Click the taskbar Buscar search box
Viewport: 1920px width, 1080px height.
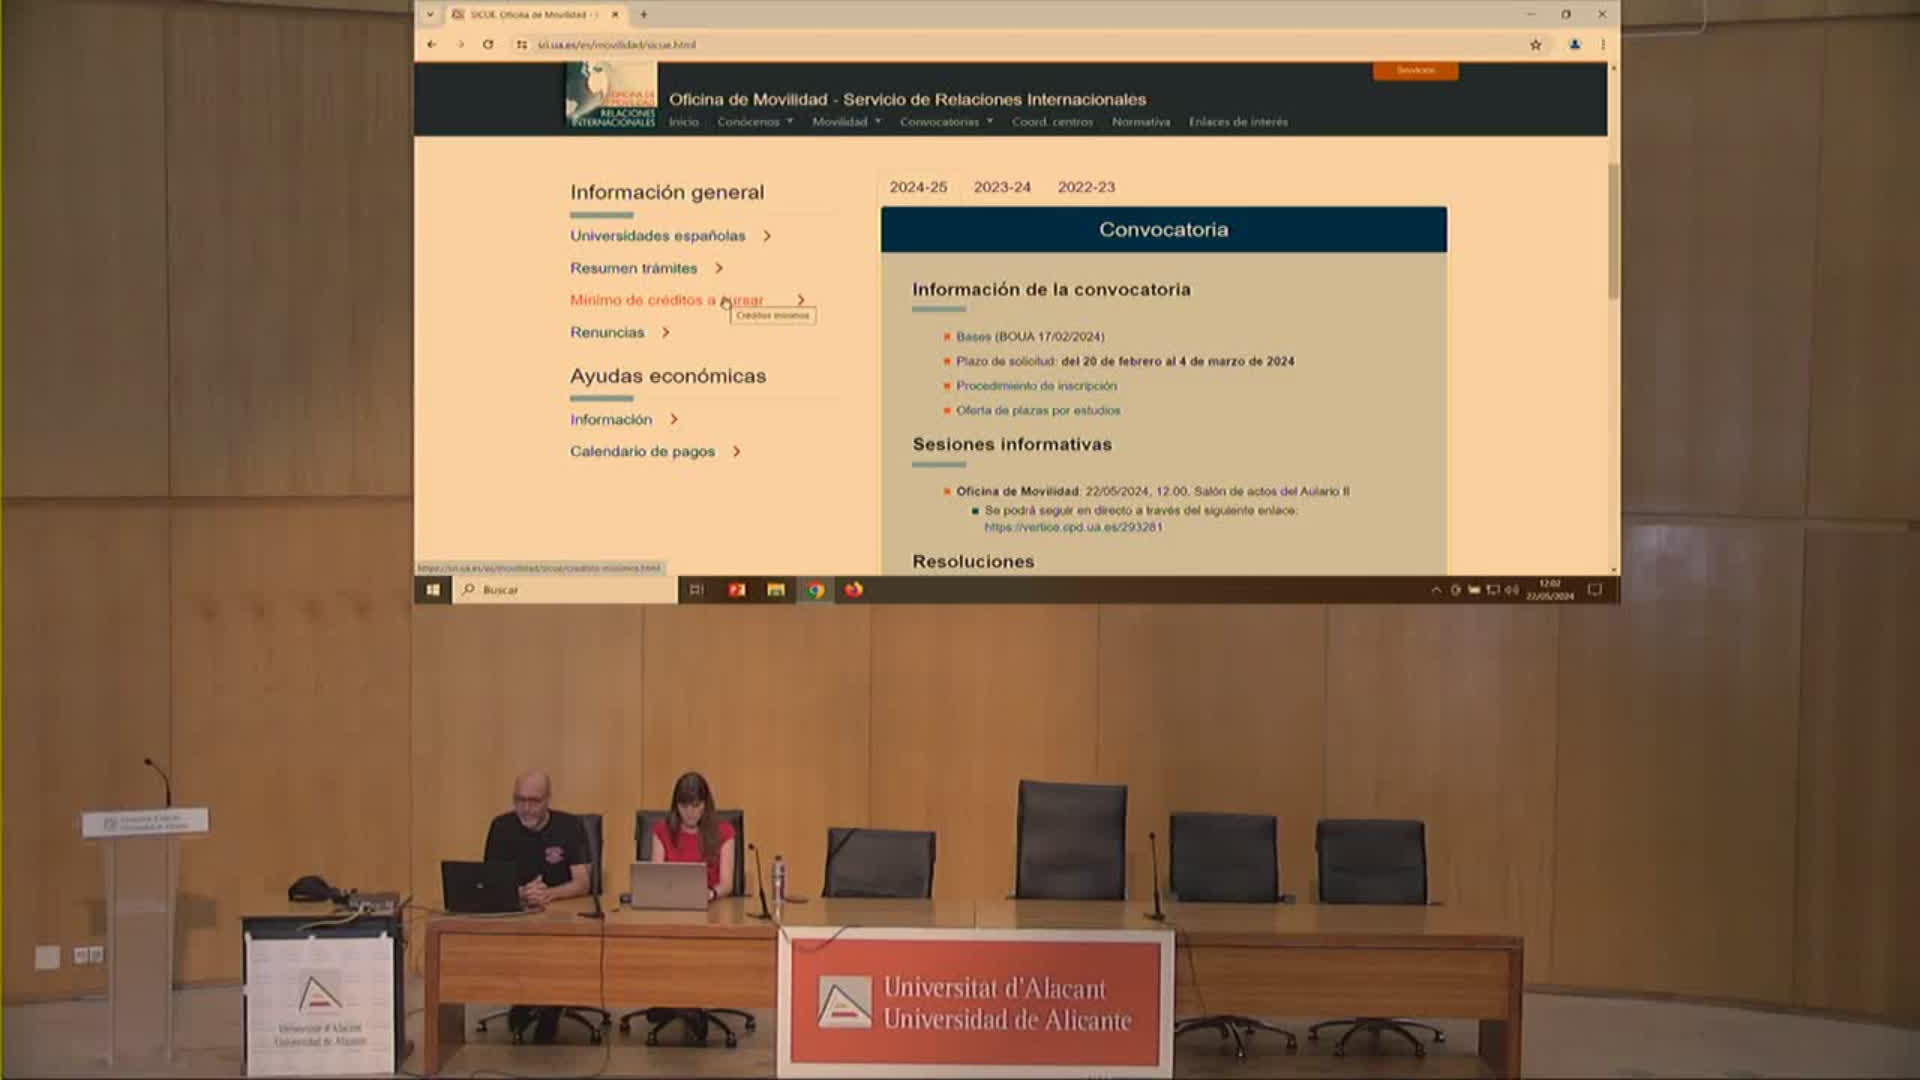tap(565, 590)
